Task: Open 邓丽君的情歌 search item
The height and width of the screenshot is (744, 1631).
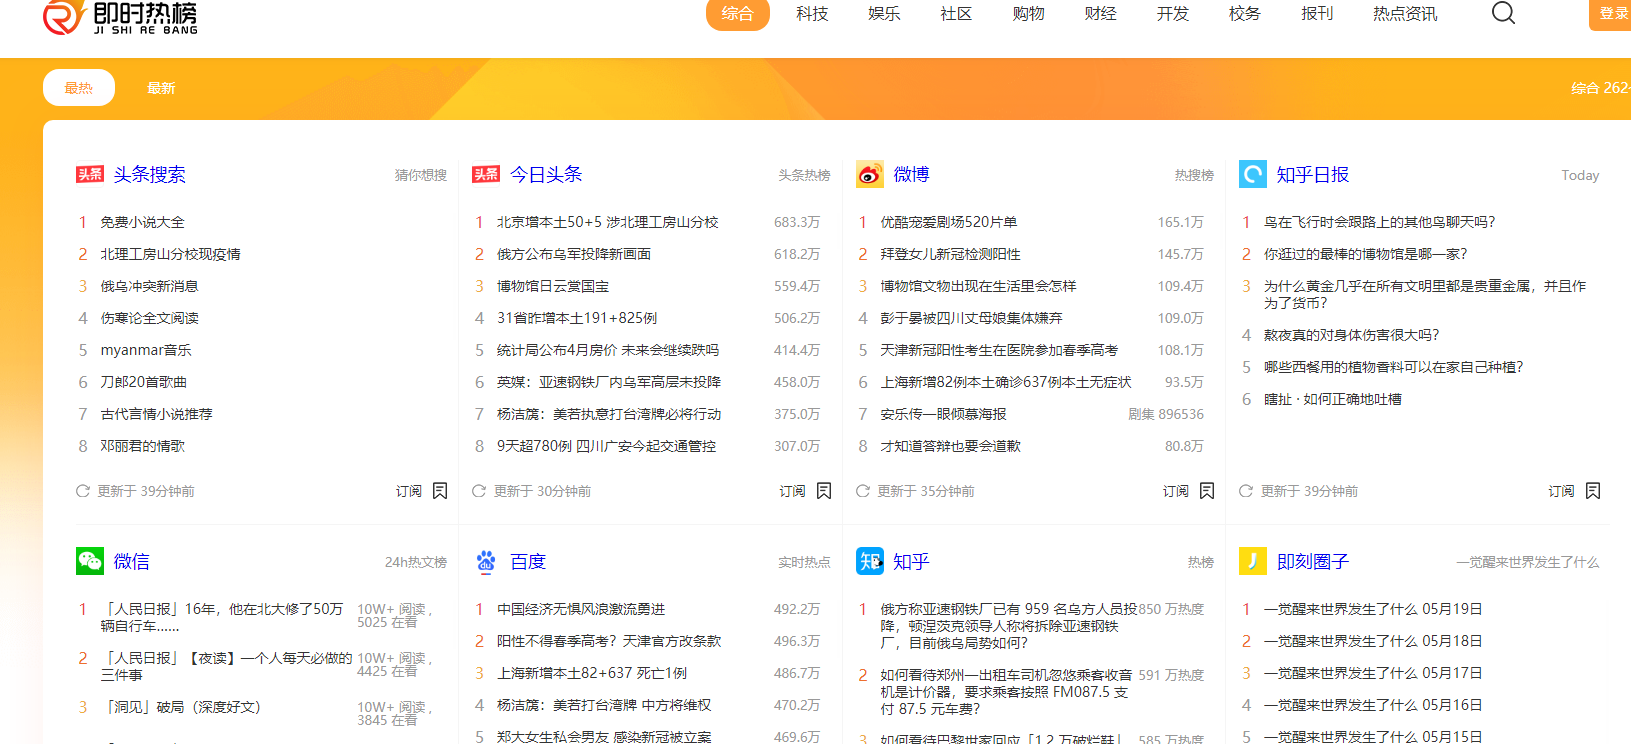Action: pyautogui.click(x=142, y=446)
